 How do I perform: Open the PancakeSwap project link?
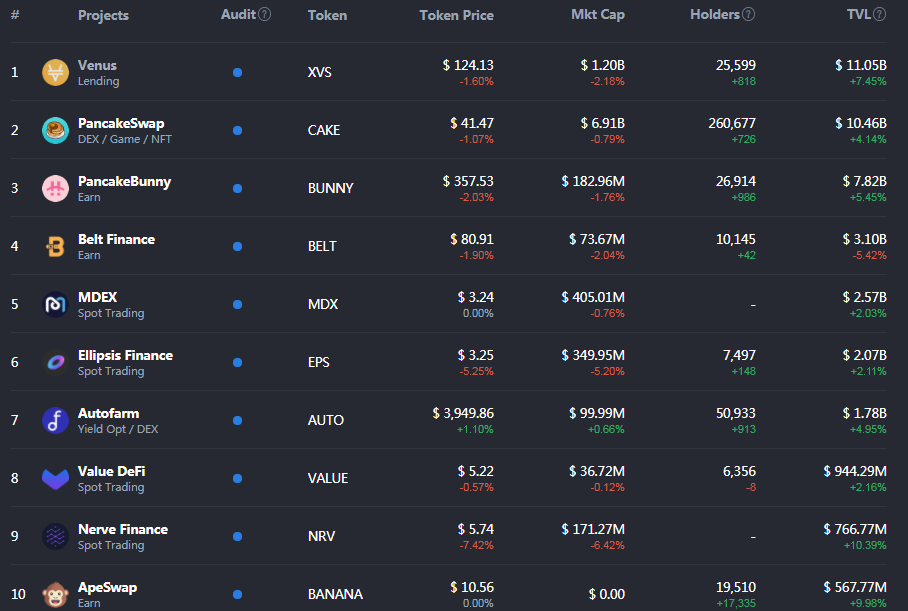(x=121, y=123)
